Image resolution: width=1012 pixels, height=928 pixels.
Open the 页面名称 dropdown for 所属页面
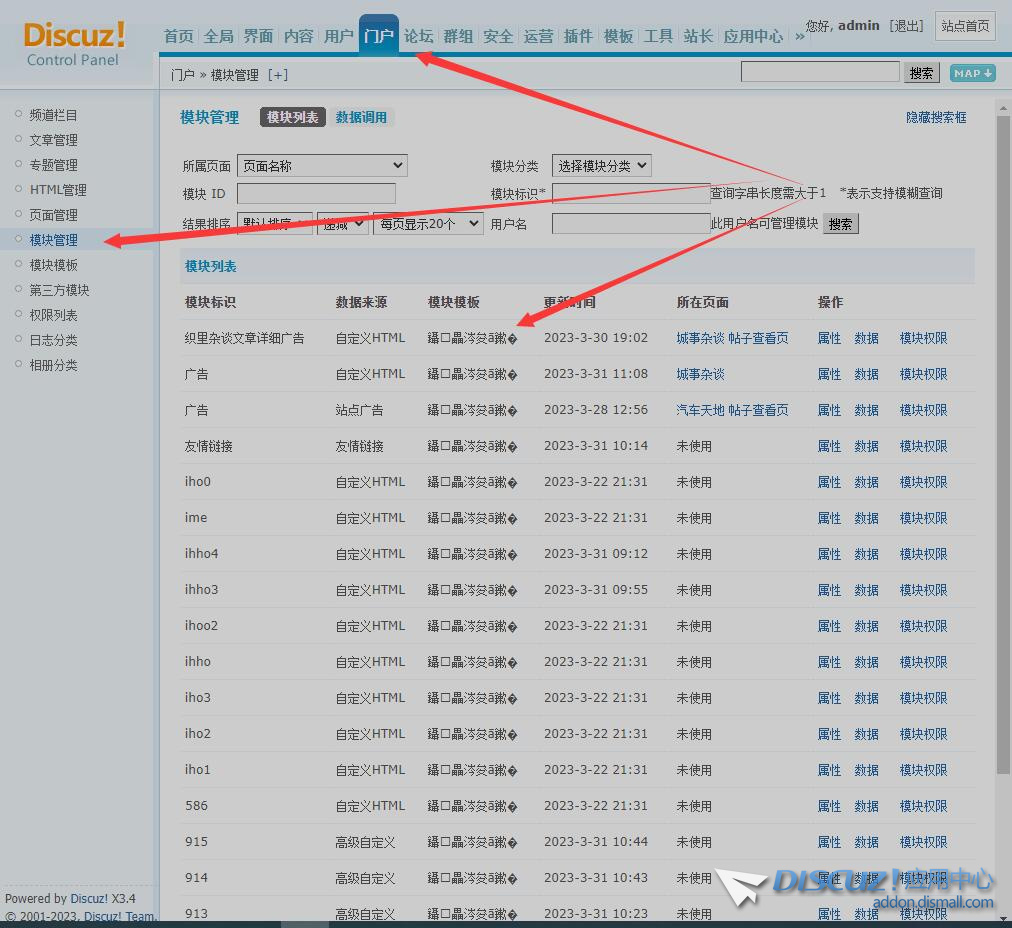322,166
